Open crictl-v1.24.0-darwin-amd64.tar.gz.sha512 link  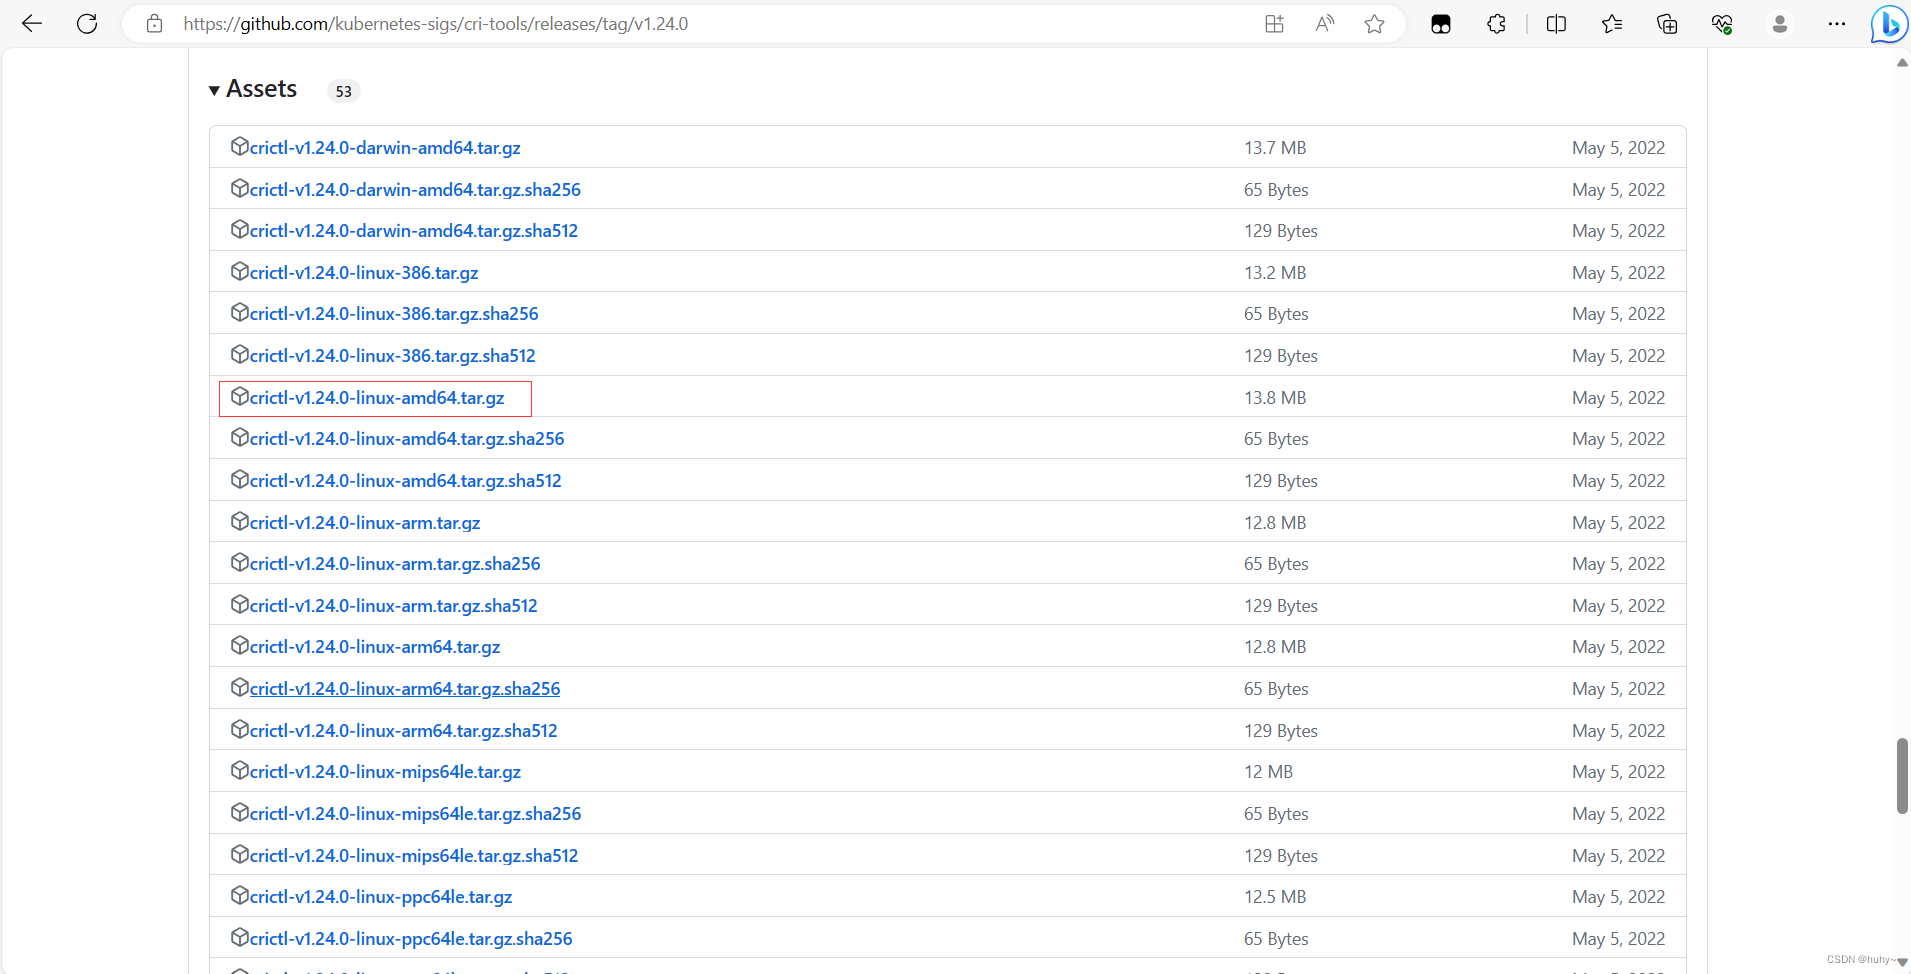pos(414,231)
